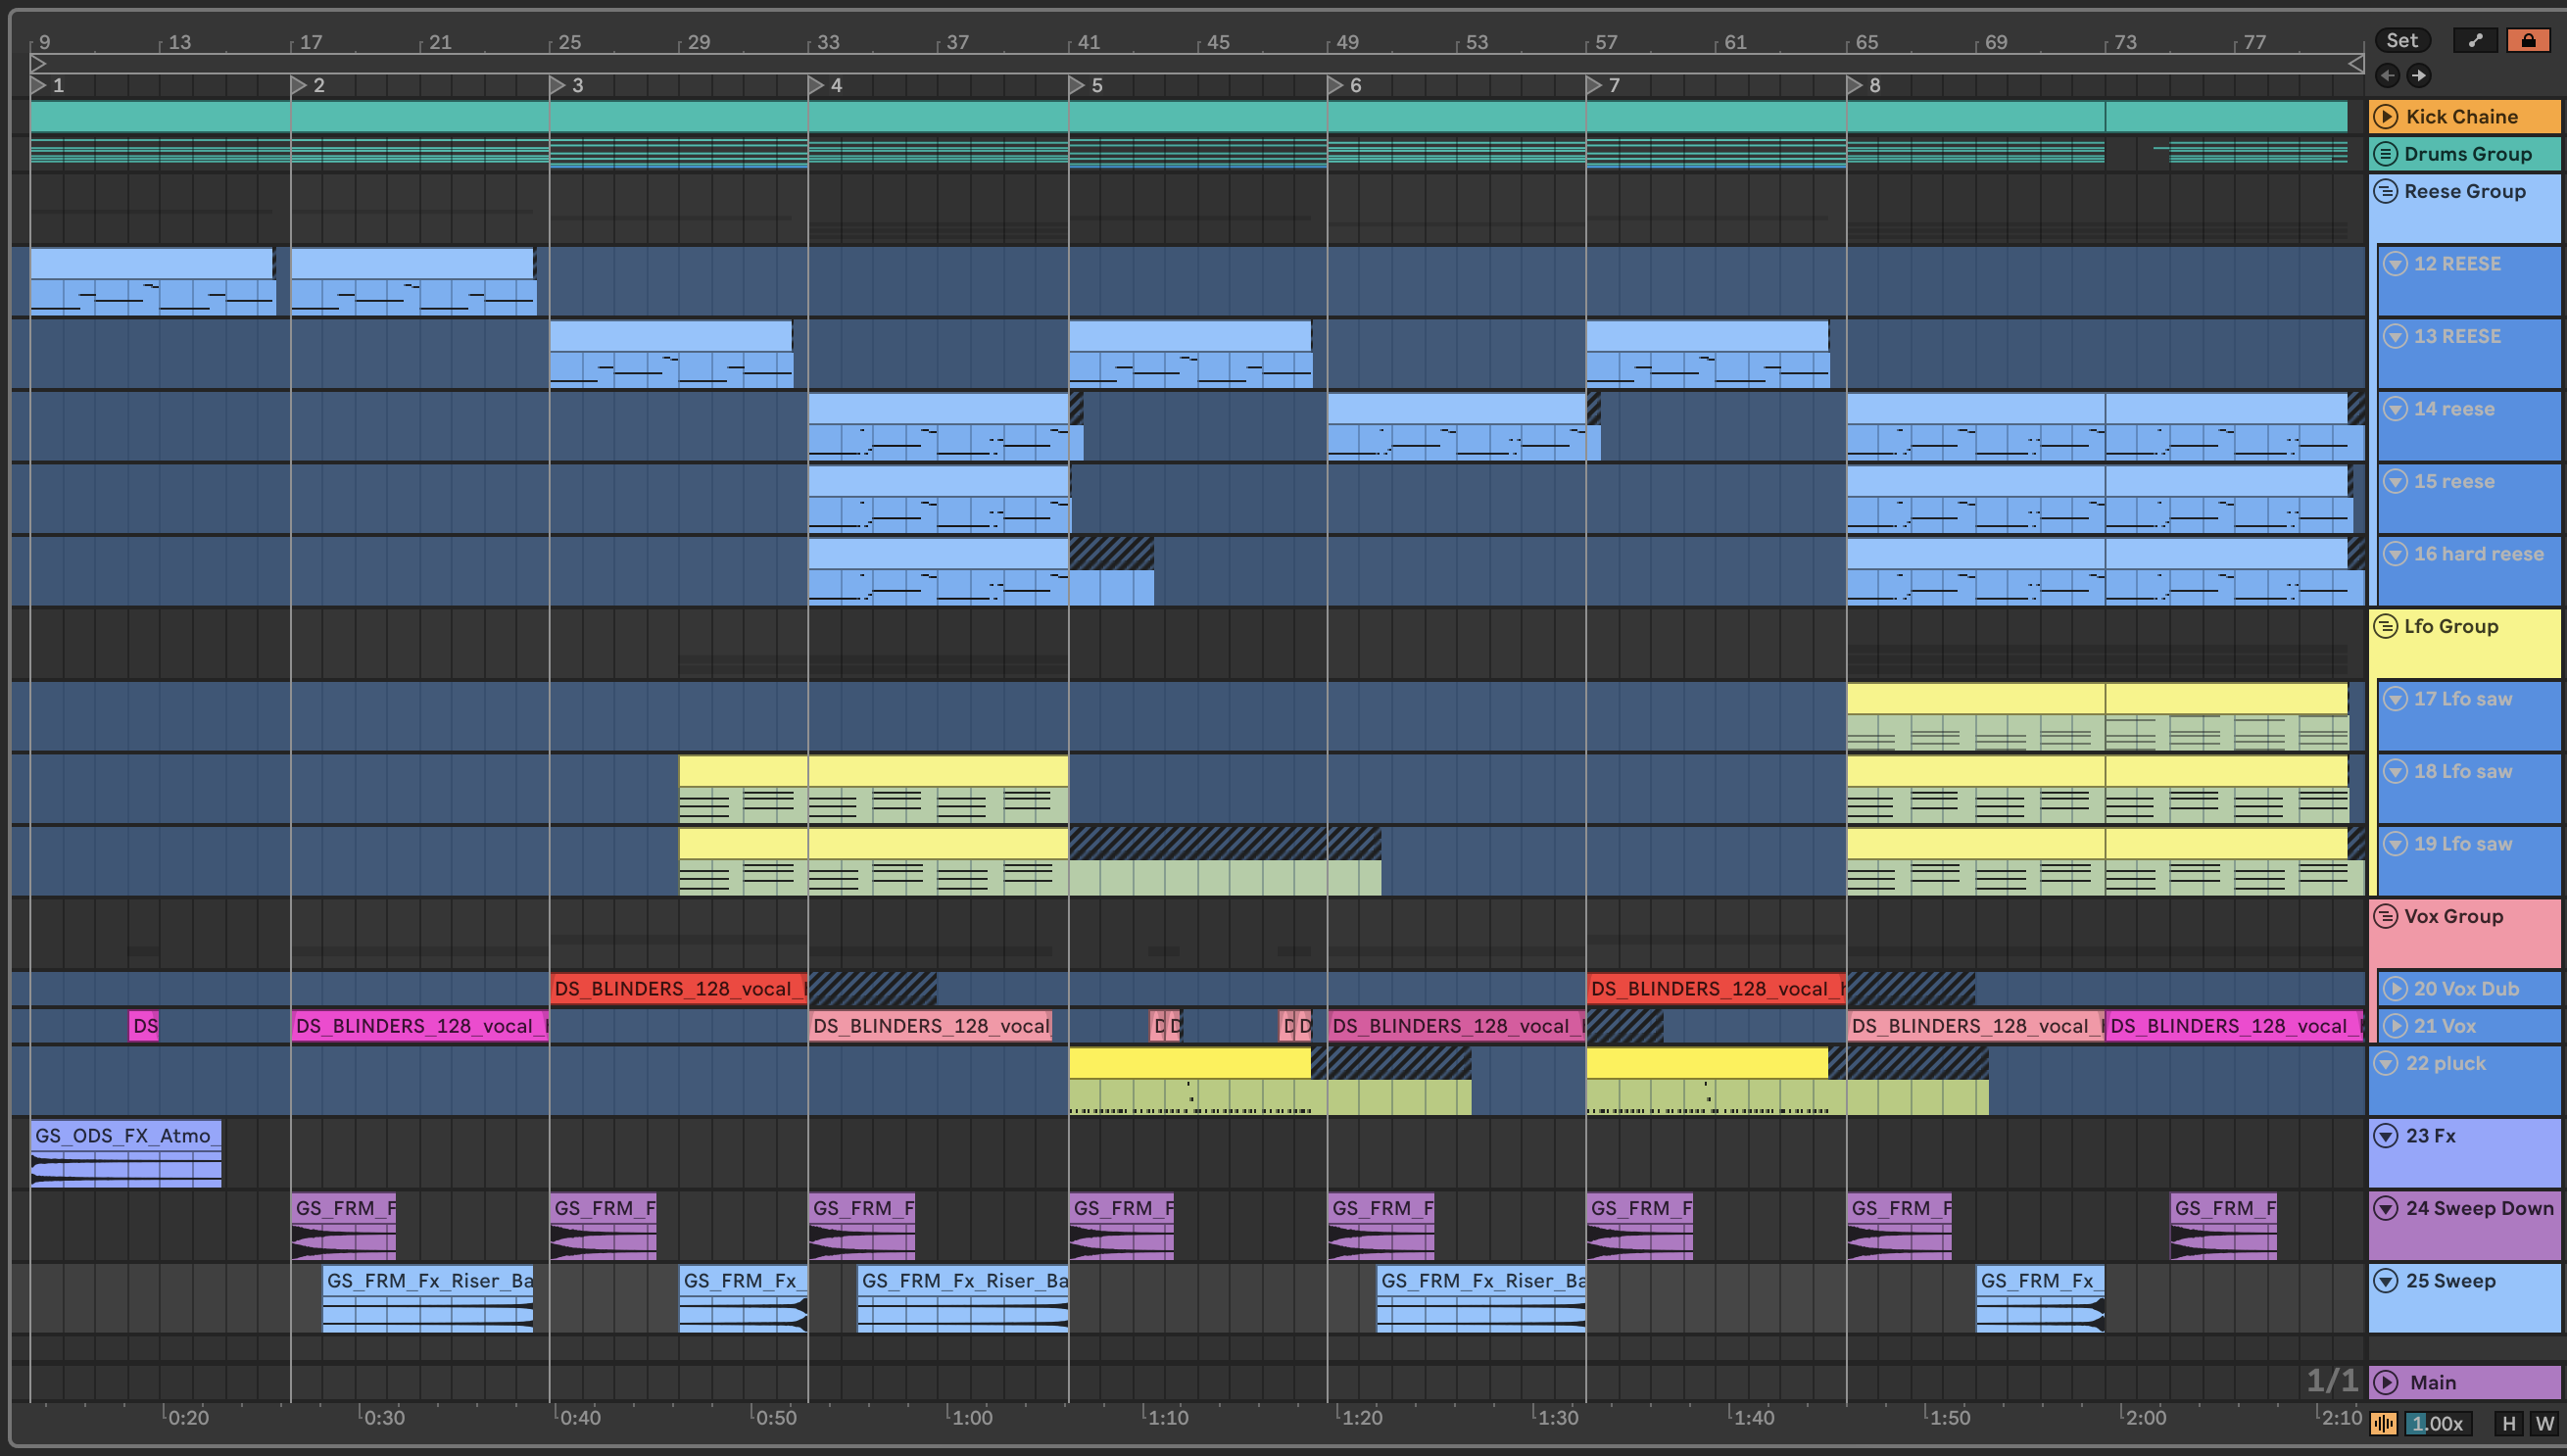This screenshot has width=2567, height=1456.
Task: Click the 1.00x zoom slider
Action: tap(2438, 1423)
